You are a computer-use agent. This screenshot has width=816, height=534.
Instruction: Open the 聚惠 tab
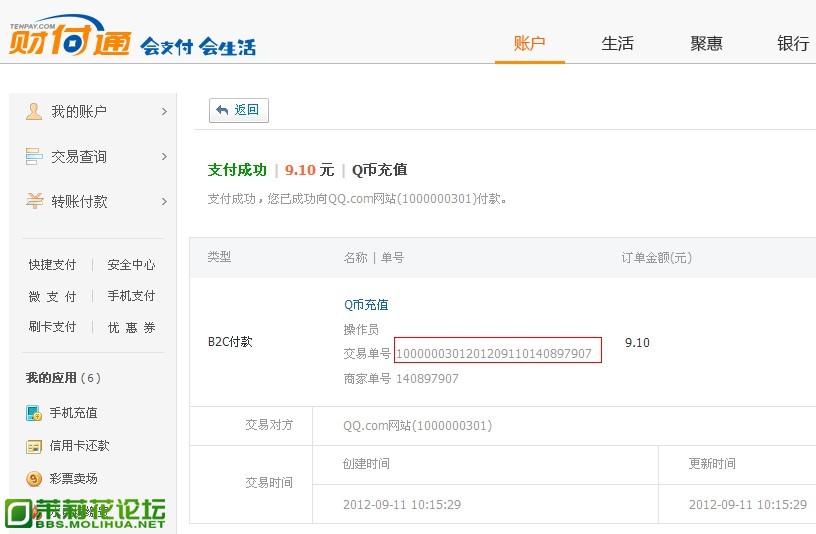tap(706, 44)
